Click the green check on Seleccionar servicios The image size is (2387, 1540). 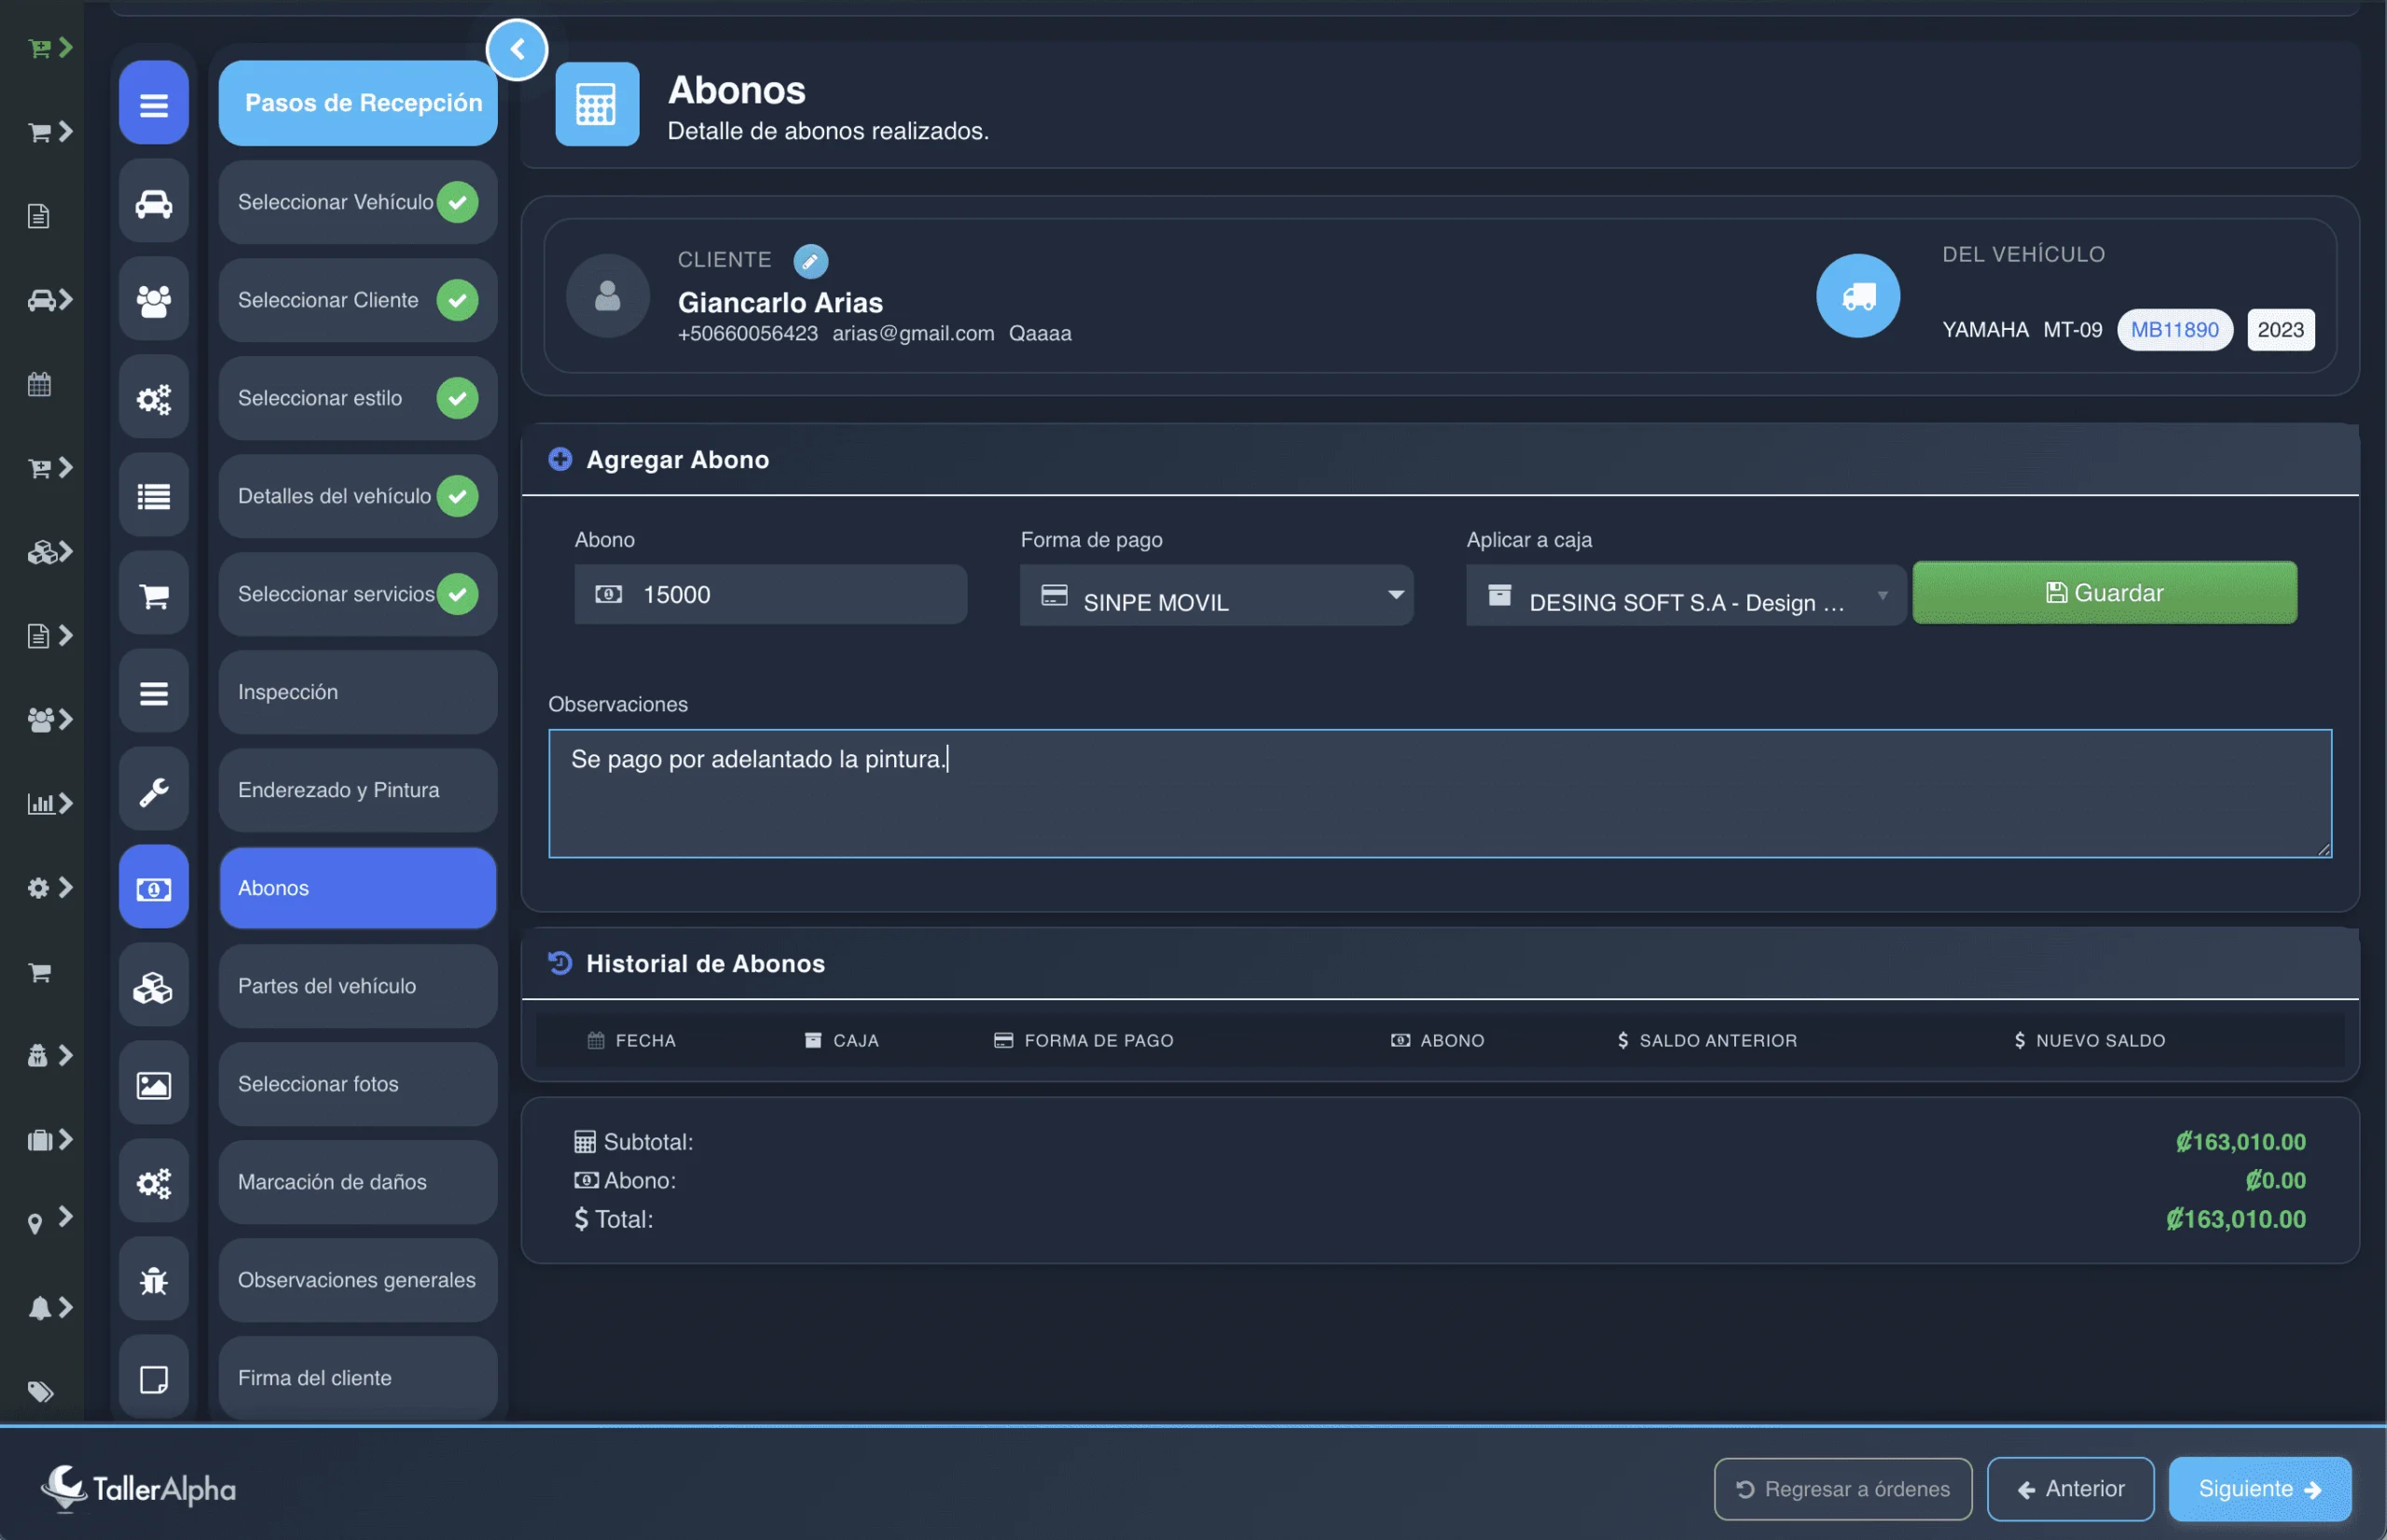coord(458,593)
